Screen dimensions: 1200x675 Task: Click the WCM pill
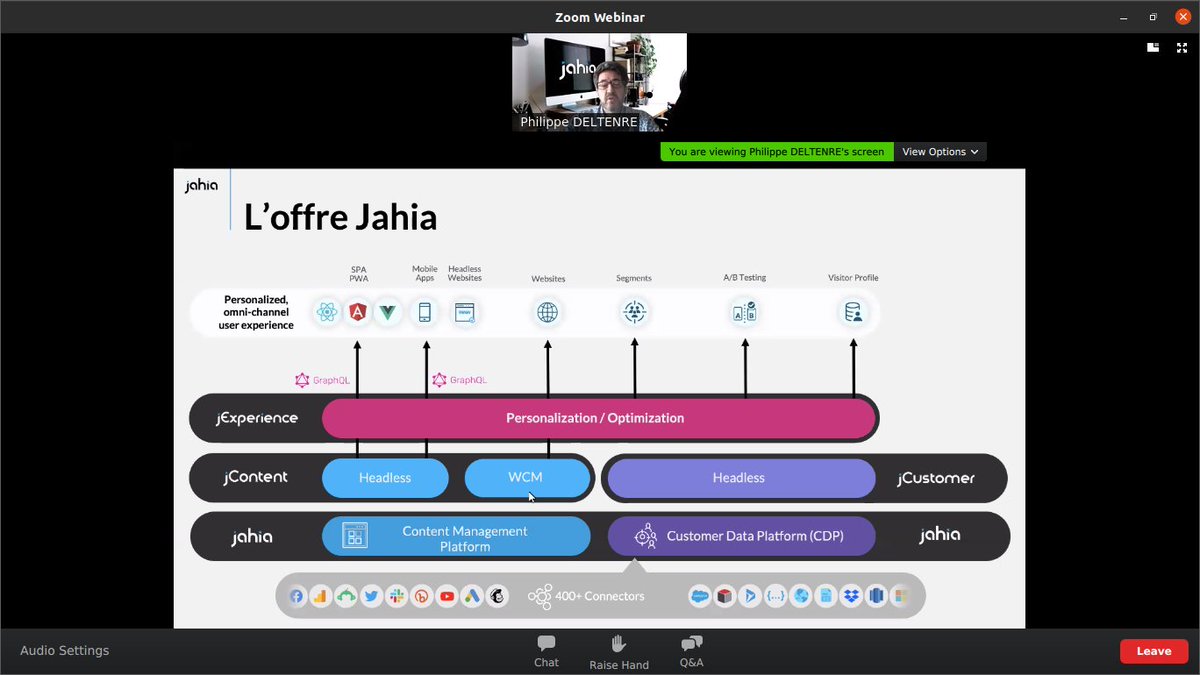pos(526,478)
